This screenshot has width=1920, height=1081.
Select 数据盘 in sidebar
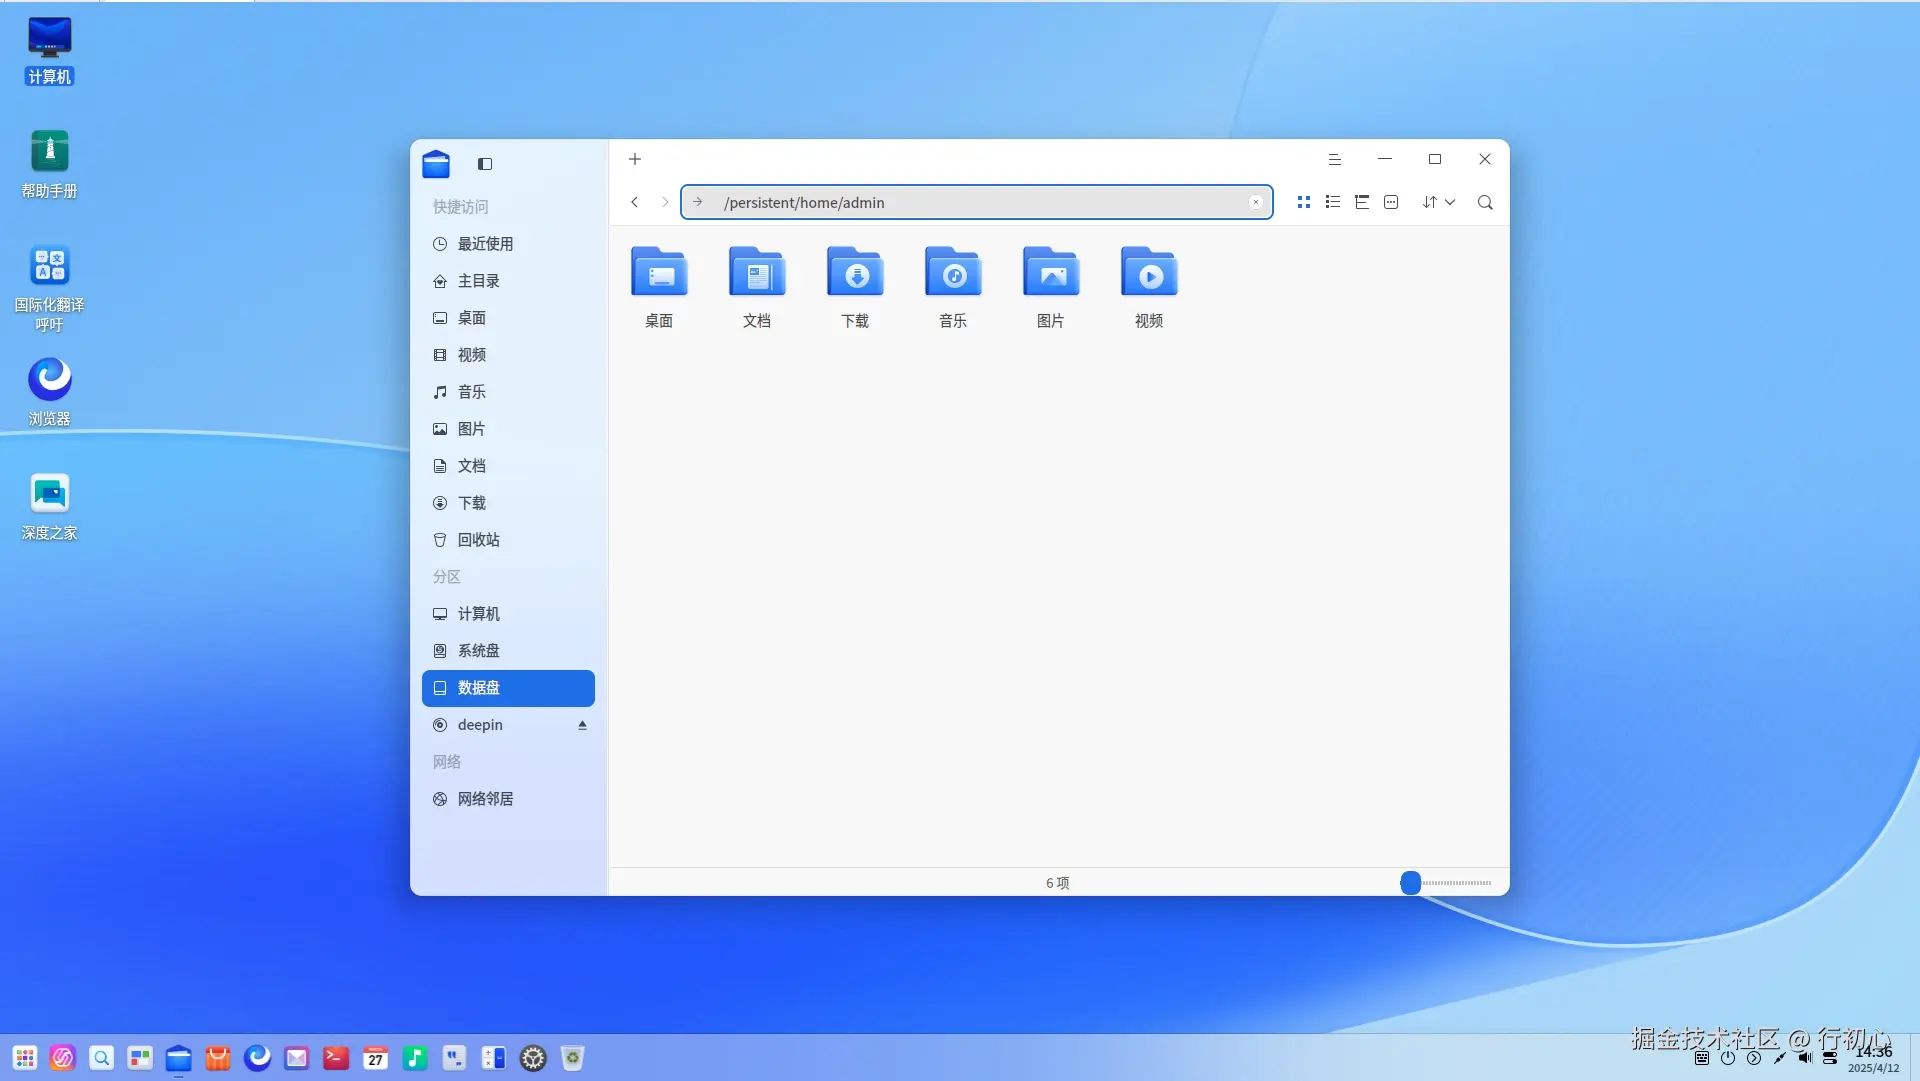(x=508, y=688)
